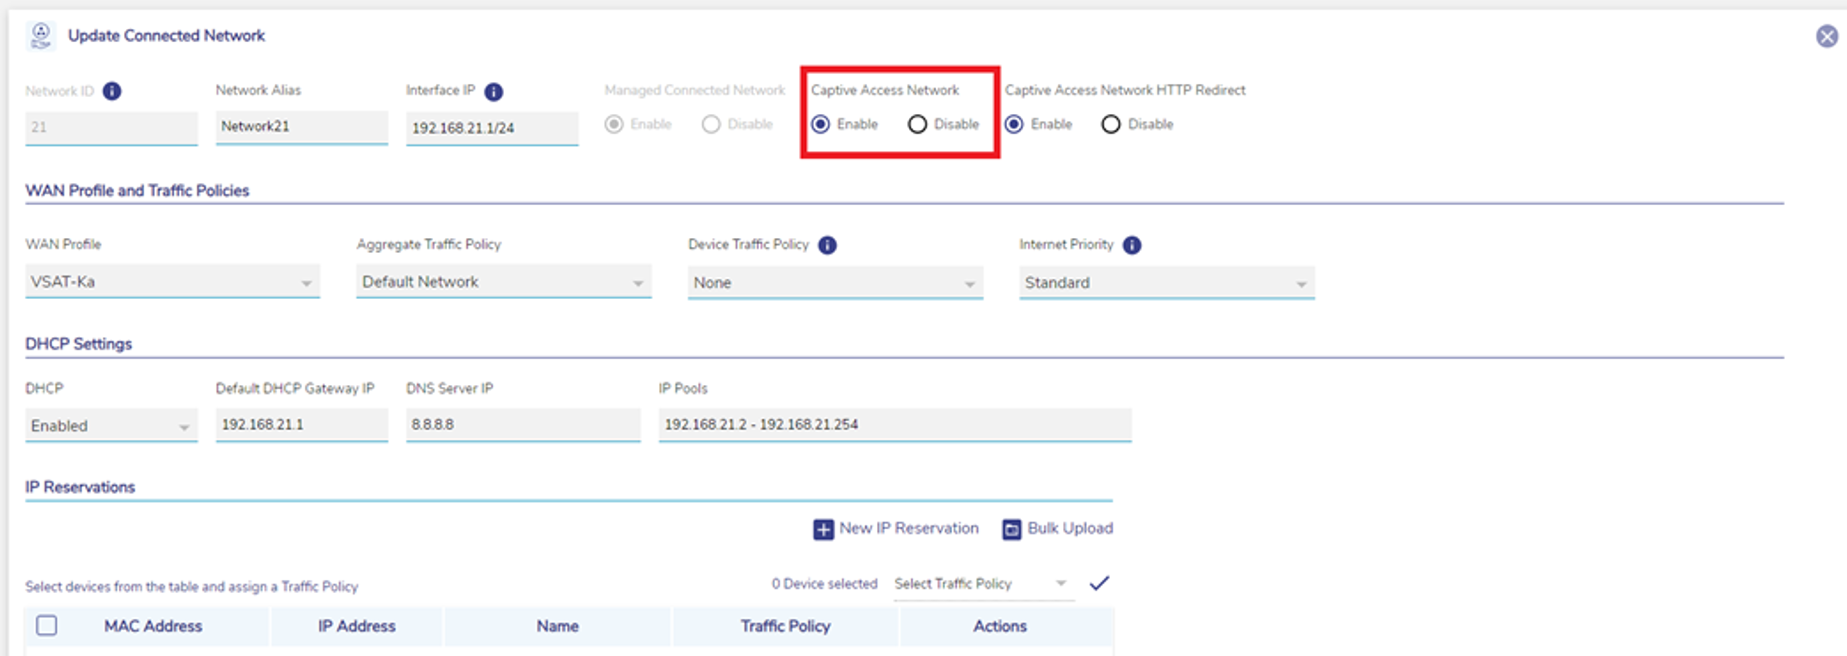The width and height of the screenshot is (1847, 656).
Task: Open the Internet Priority dropdown
Action: [x=1166, y=283]
